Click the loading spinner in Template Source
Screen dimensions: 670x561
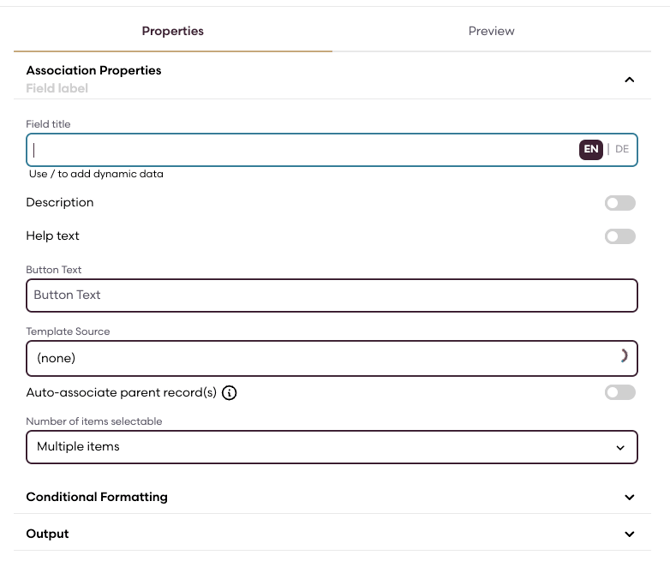coord(624,356)
